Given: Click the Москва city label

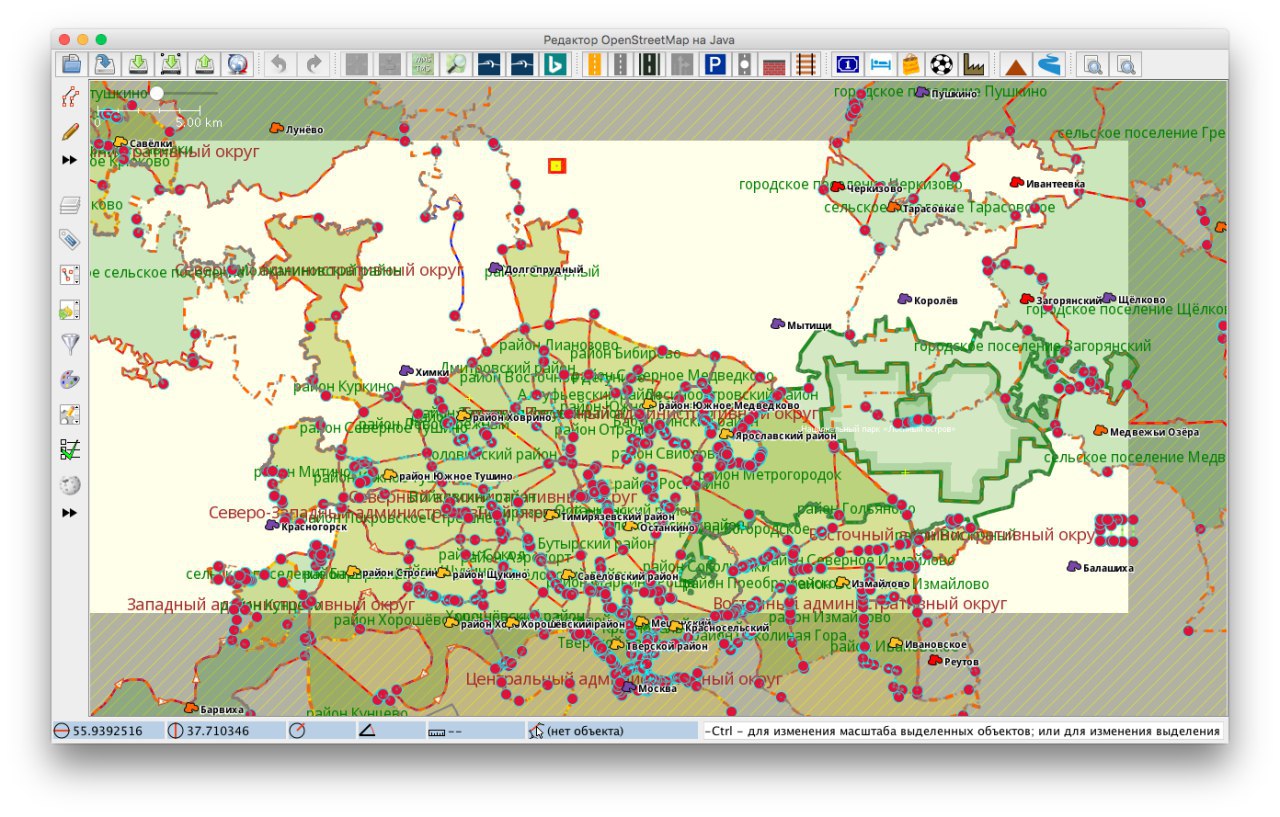Looking at the screenshot, I should [x=657, y=688].
